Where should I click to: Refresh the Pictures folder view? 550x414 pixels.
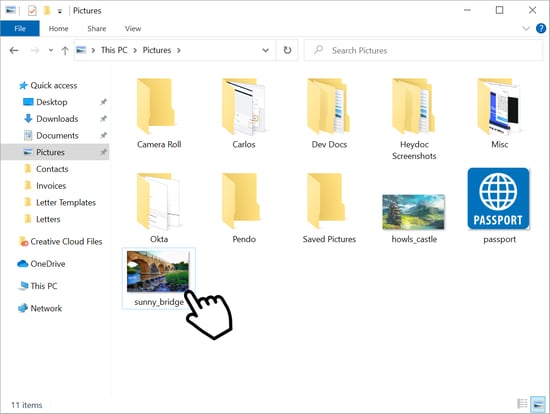tap(287, 50)
